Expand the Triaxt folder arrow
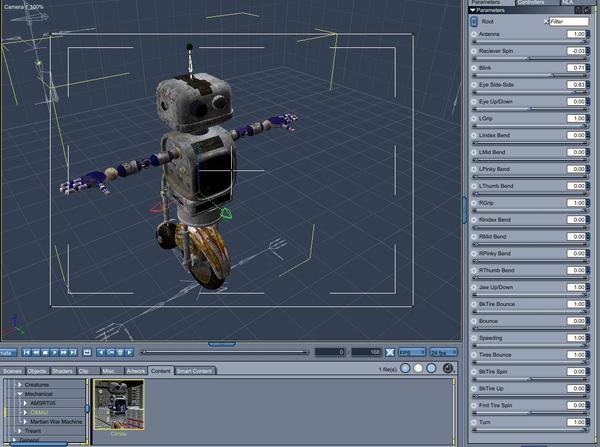The height and width of the screenshot is (447, 600). point(20,431)
